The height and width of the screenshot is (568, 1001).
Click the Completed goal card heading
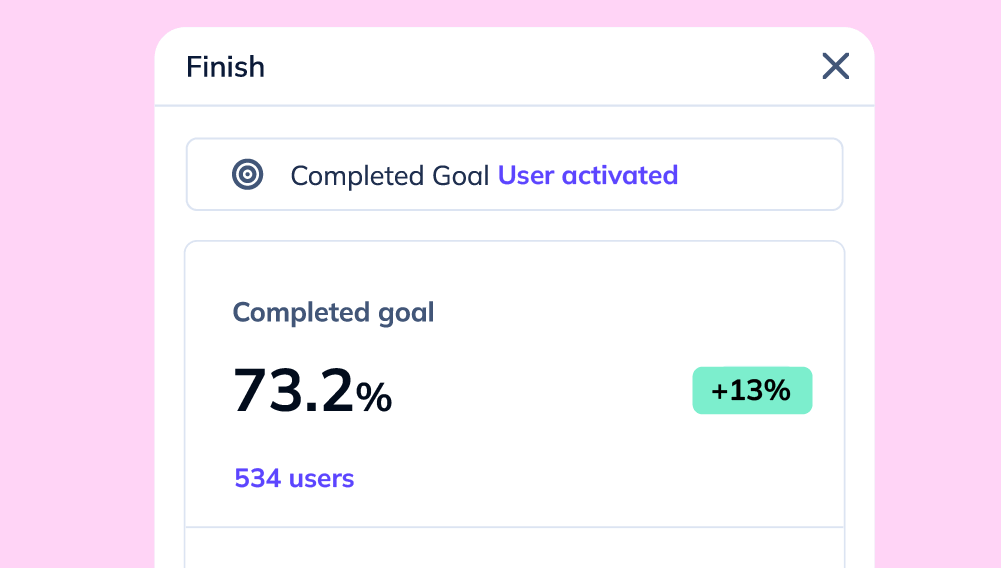tap(333, 312)
